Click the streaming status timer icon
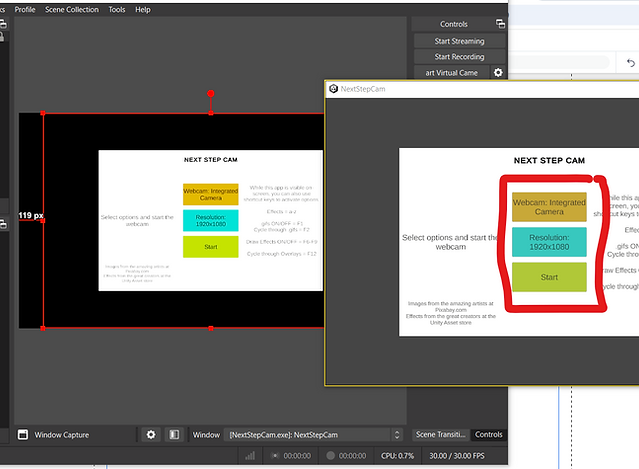The height and width of the screenshot is (469, 639). point(275,456)
